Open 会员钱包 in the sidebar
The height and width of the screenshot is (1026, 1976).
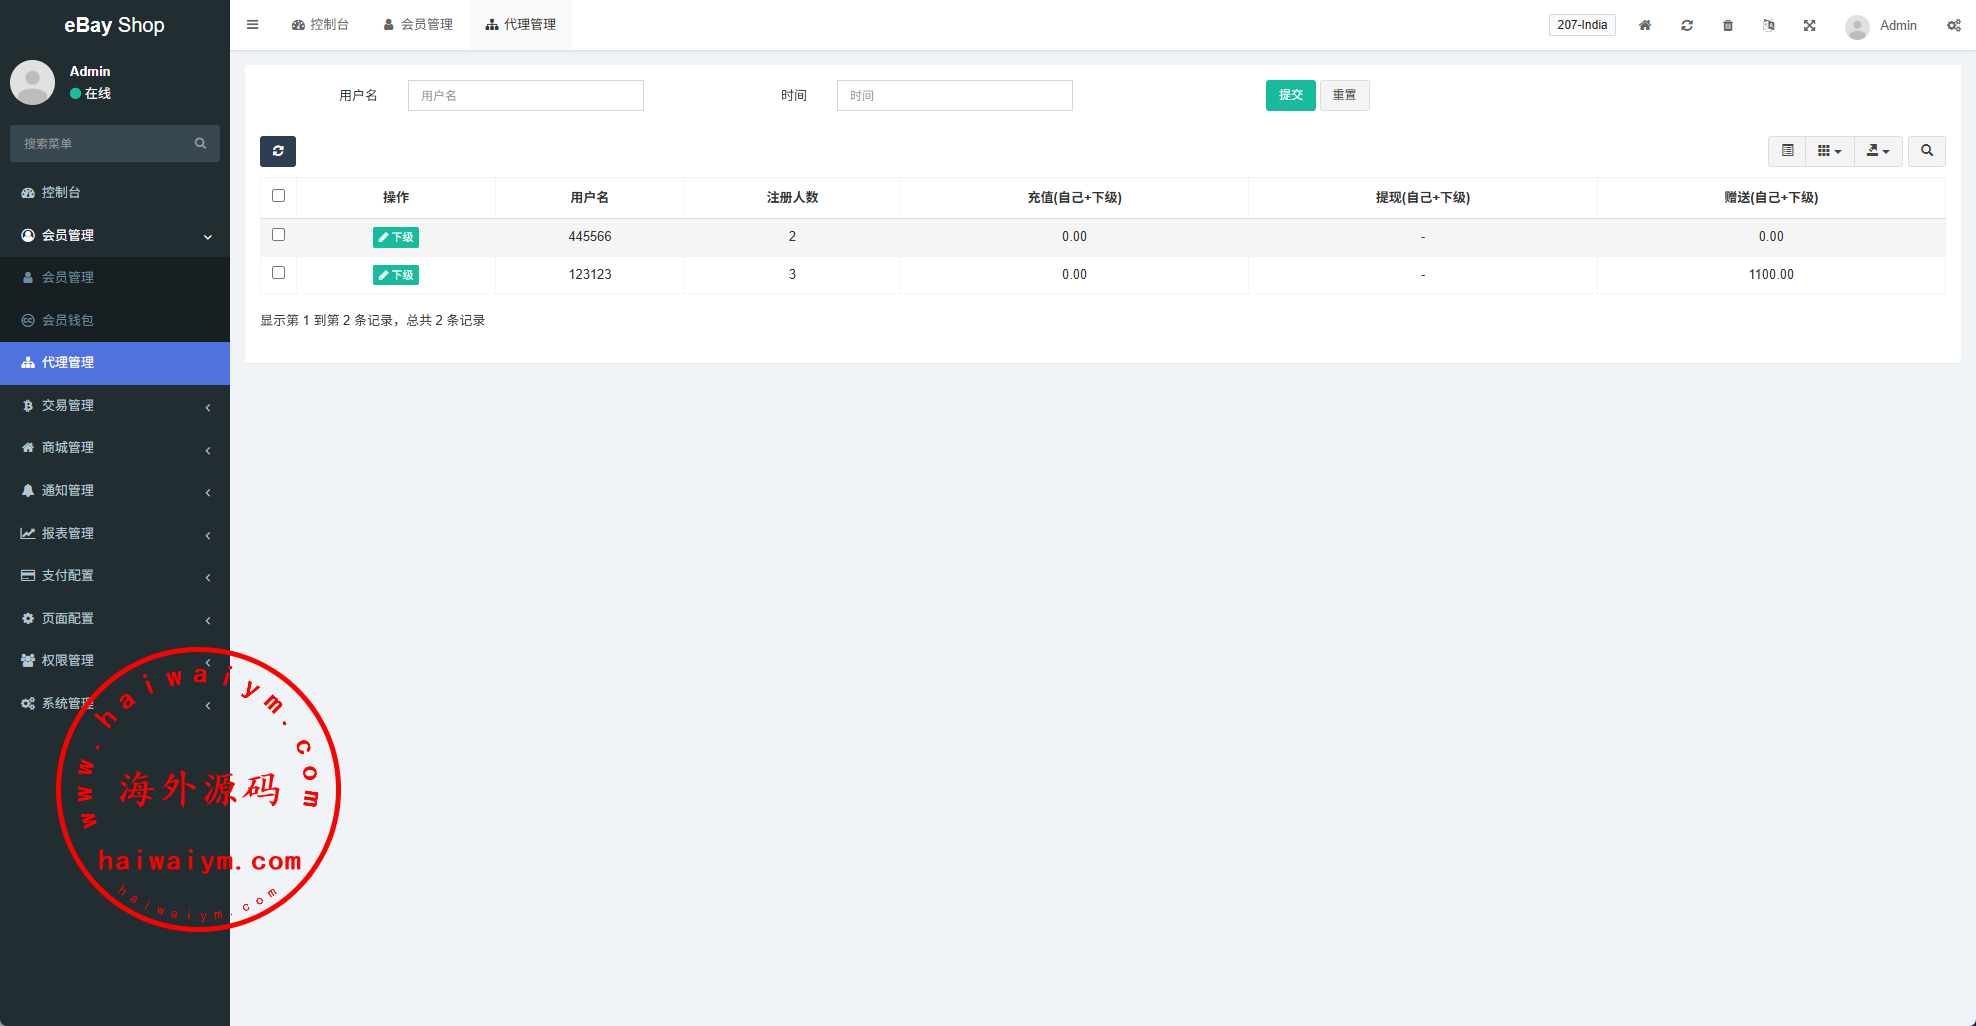[x=68, y=320]
